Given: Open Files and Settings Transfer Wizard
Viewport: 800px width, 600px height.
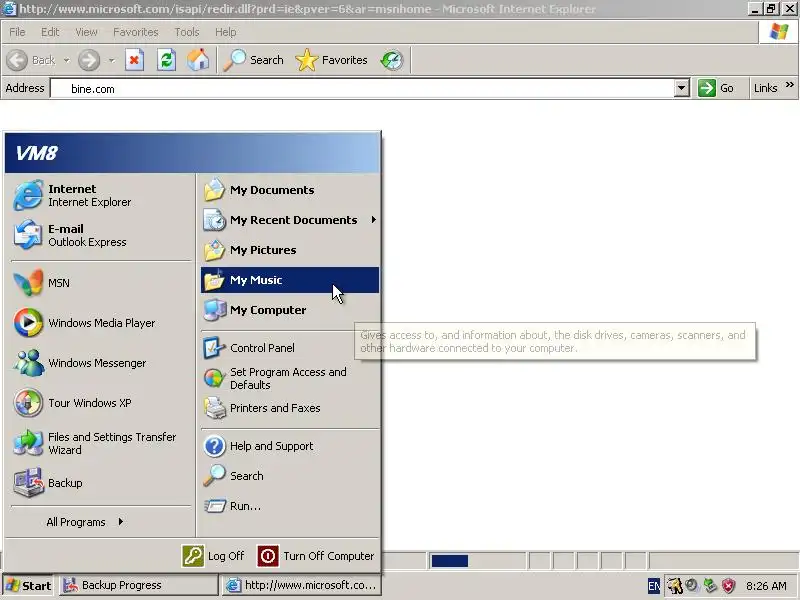Looking at the screenshot, I should tap(100, 443).
